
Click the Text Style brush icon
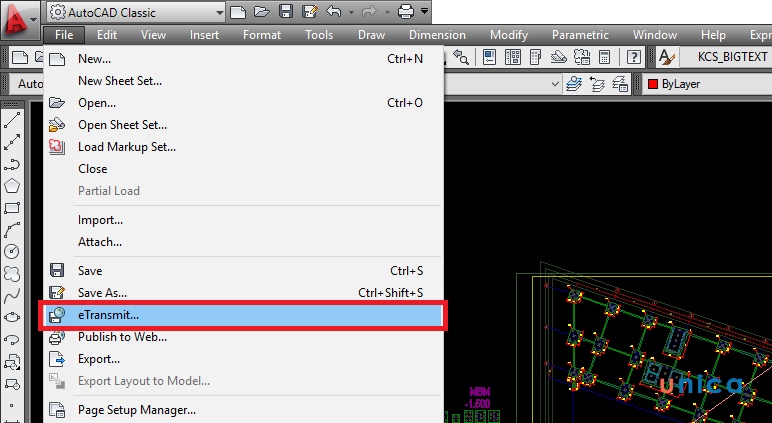coord(667,57)
